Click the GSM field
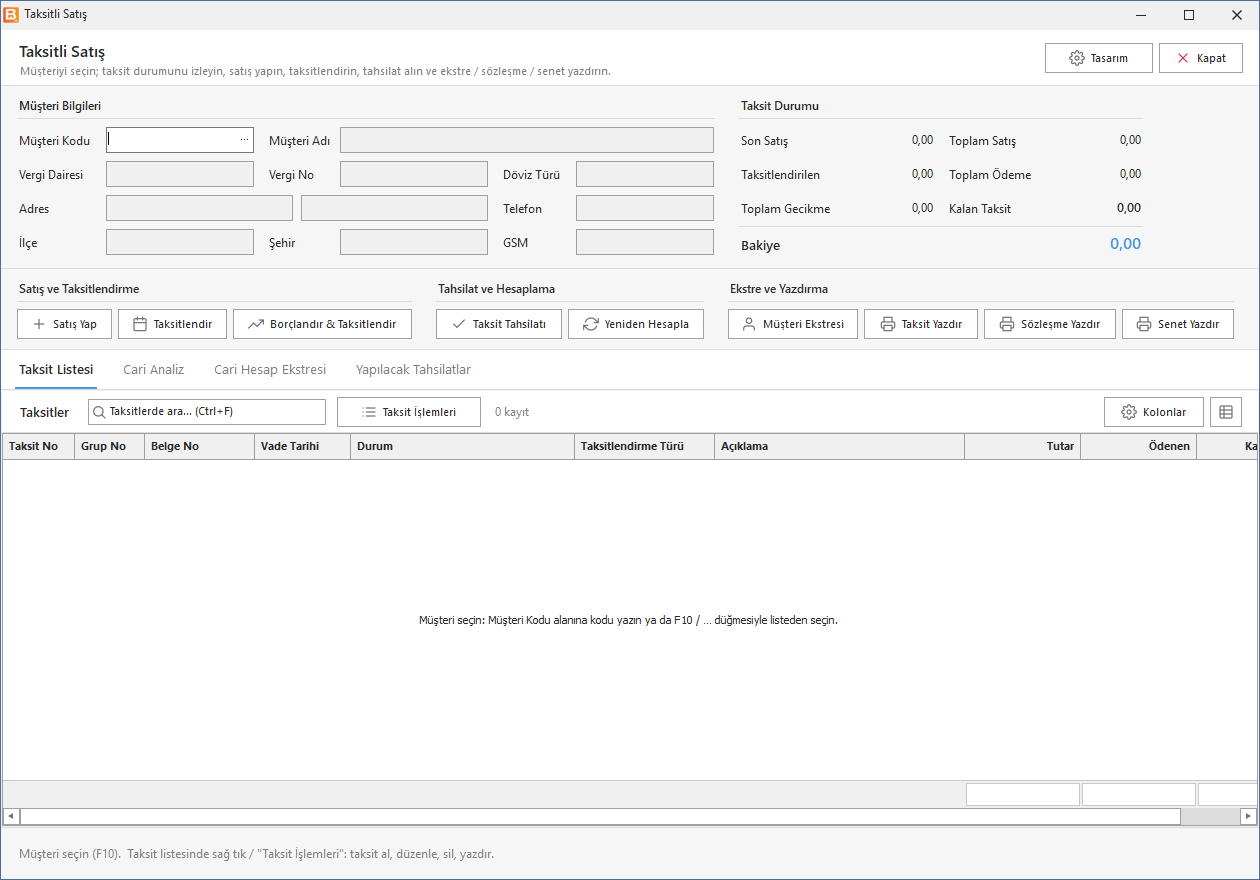 pyautogui.click(x=645, y=242)
